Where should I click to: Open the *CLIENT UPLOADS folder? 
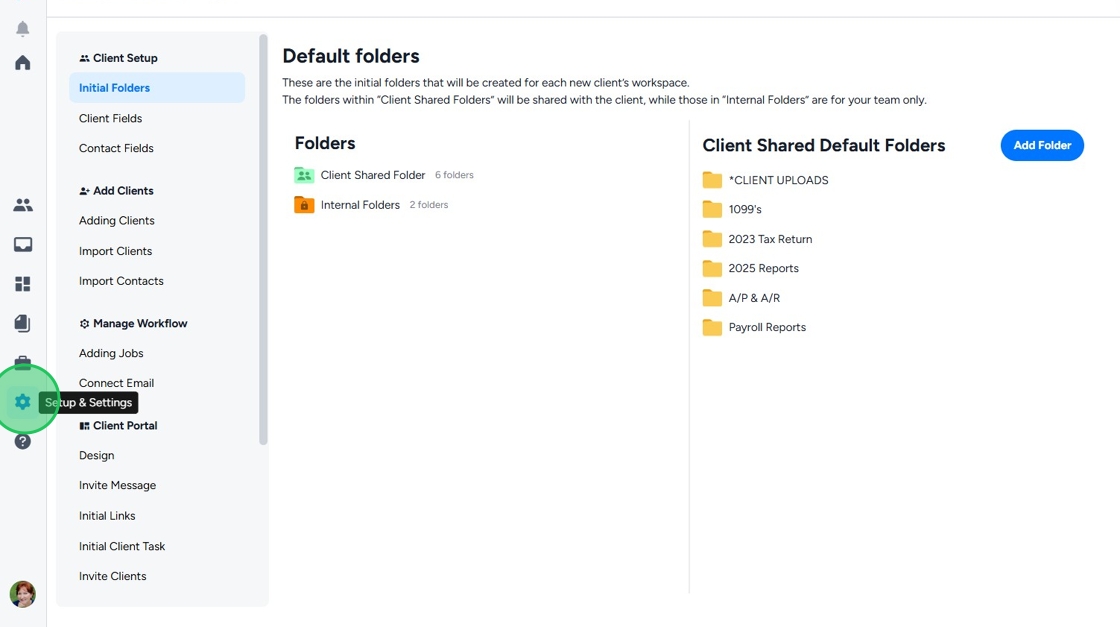pos(777,181)
